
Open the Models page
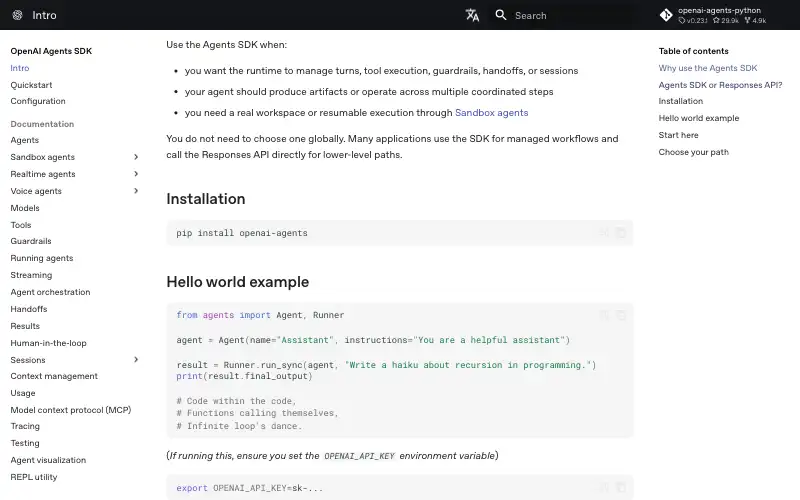point(25,208)
